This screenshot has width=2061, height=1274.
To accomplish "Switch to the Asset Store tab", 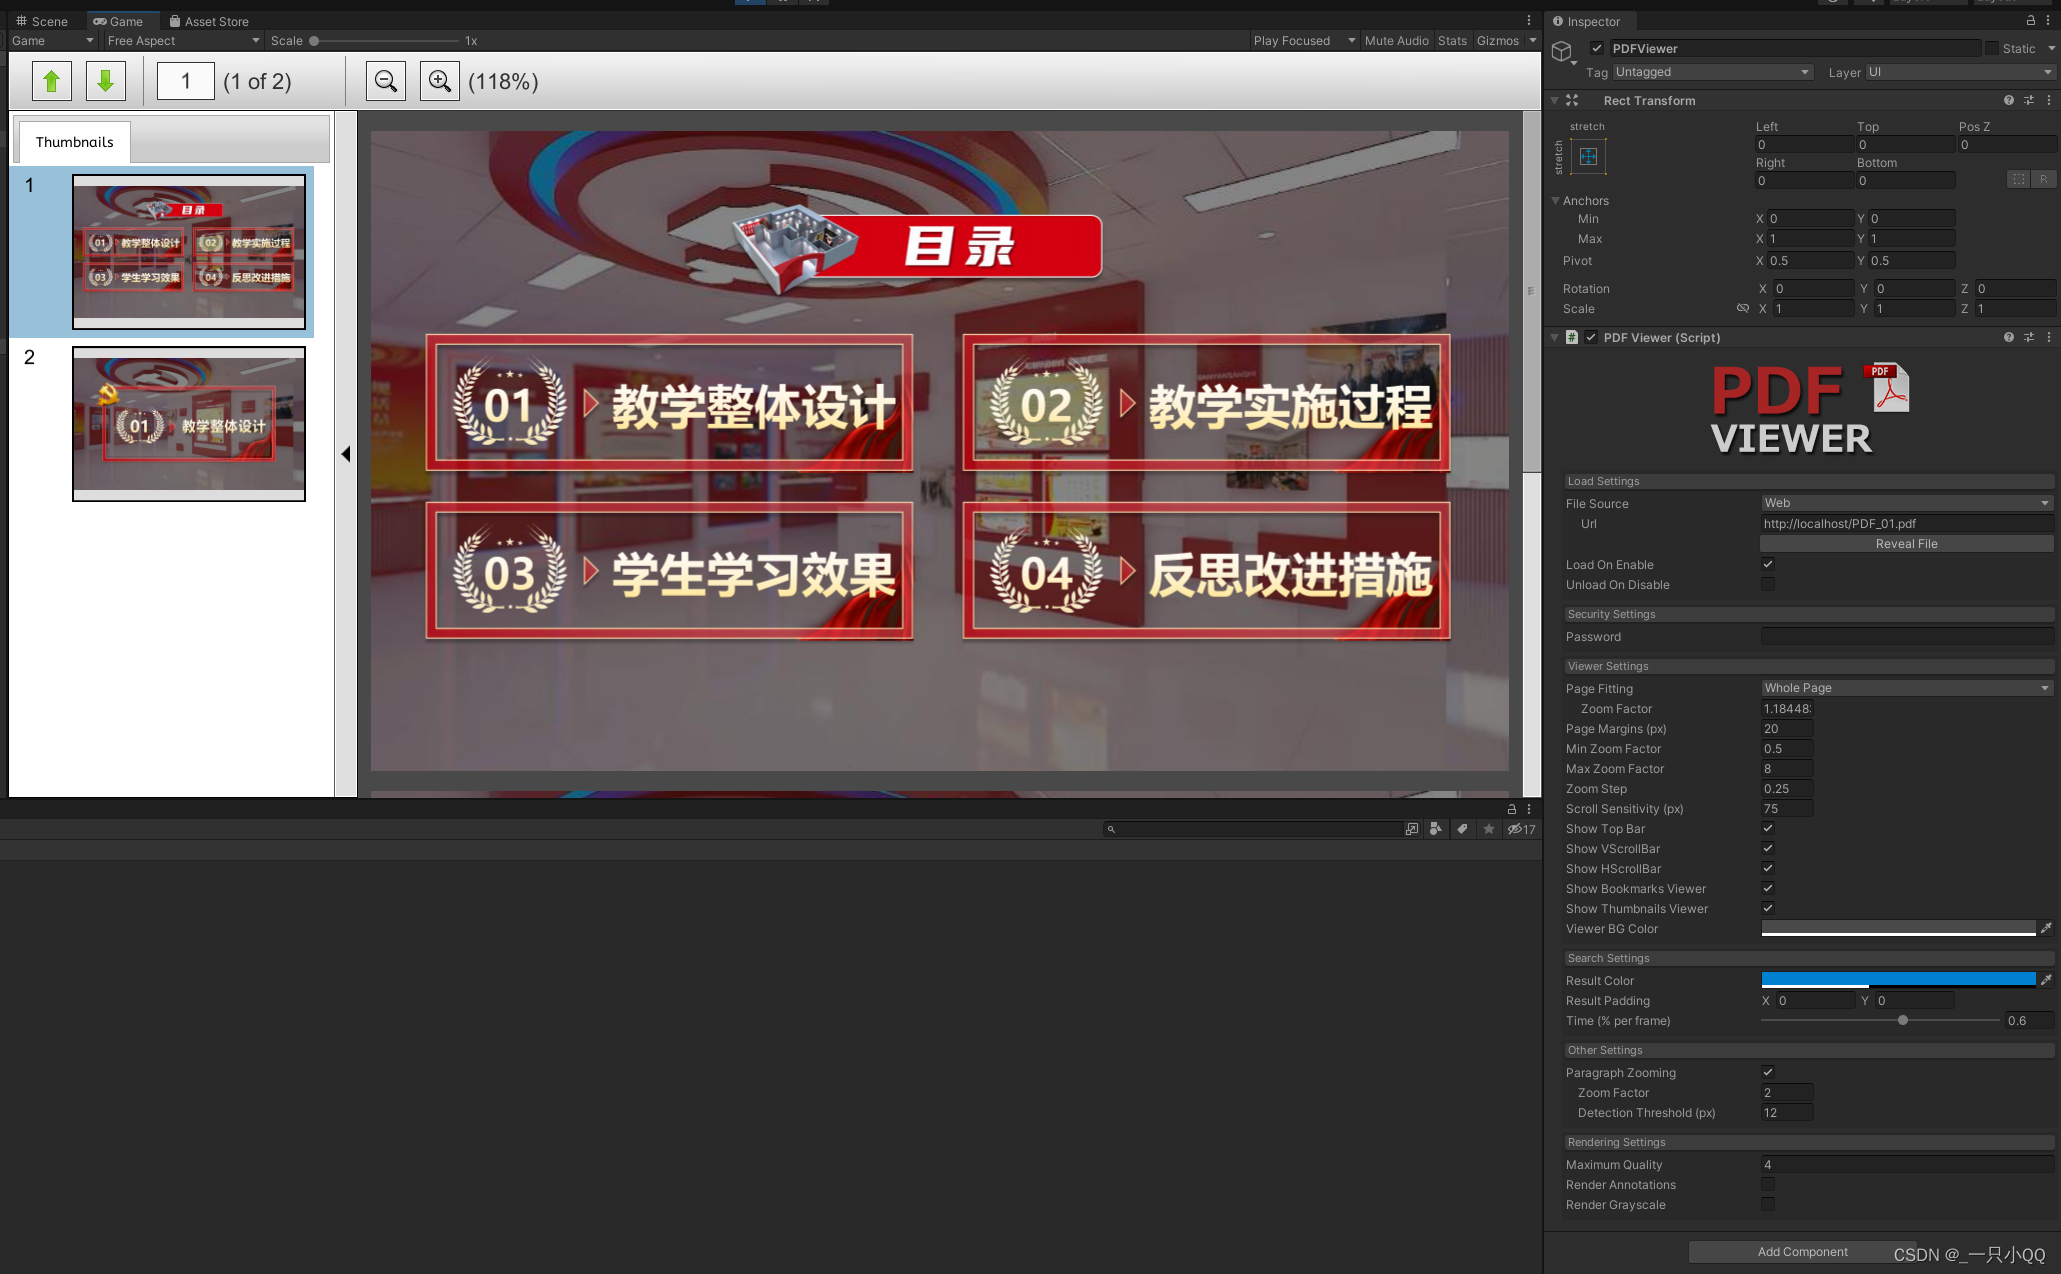I will pos(209,21).
